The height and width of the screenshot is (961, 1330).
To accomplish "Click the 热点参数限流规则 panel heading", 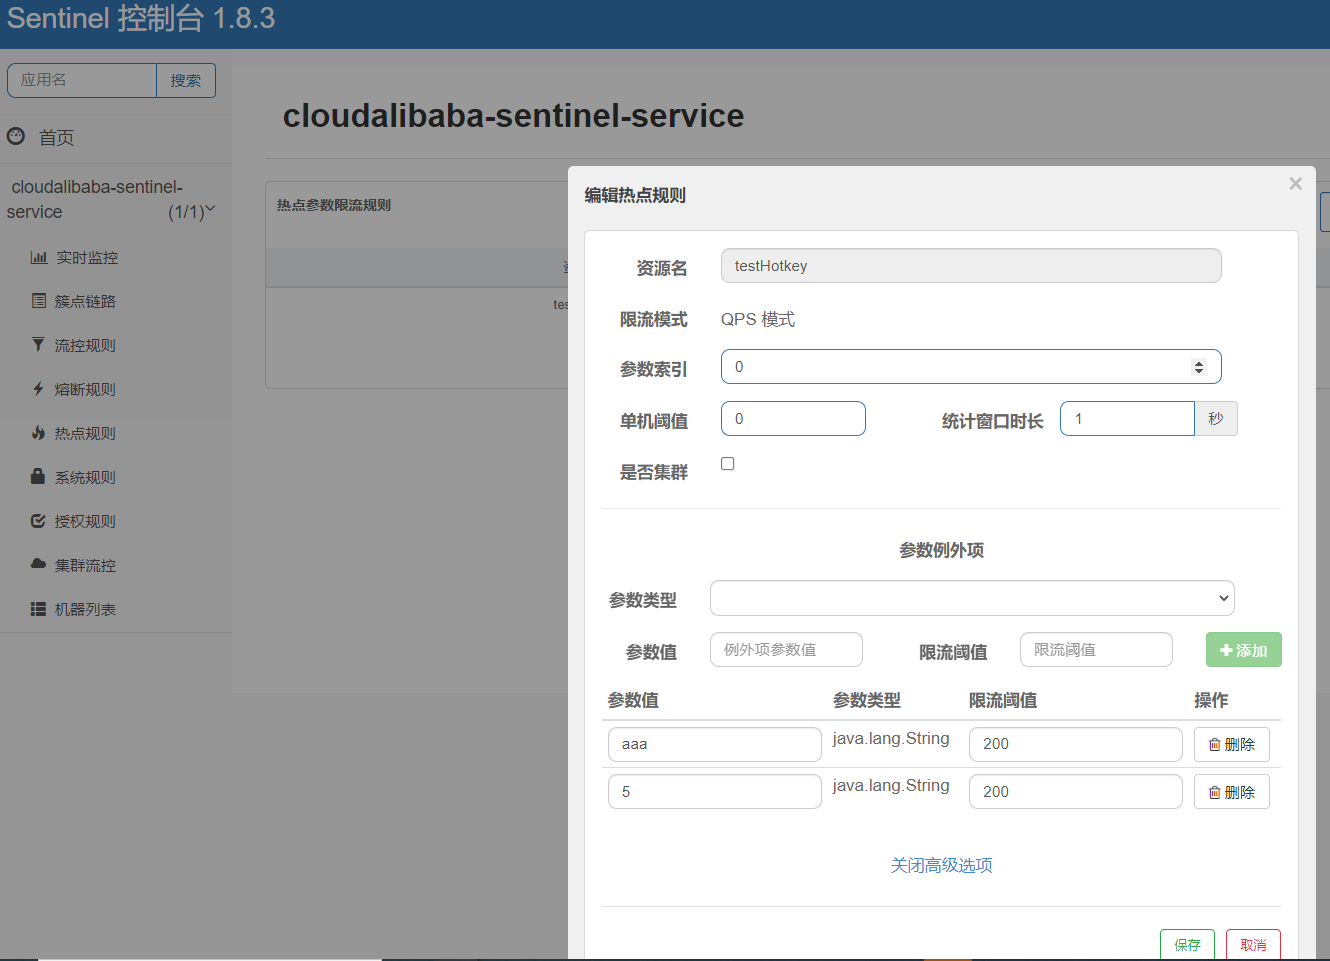I will pyautogui.click(x=334, y=205).
